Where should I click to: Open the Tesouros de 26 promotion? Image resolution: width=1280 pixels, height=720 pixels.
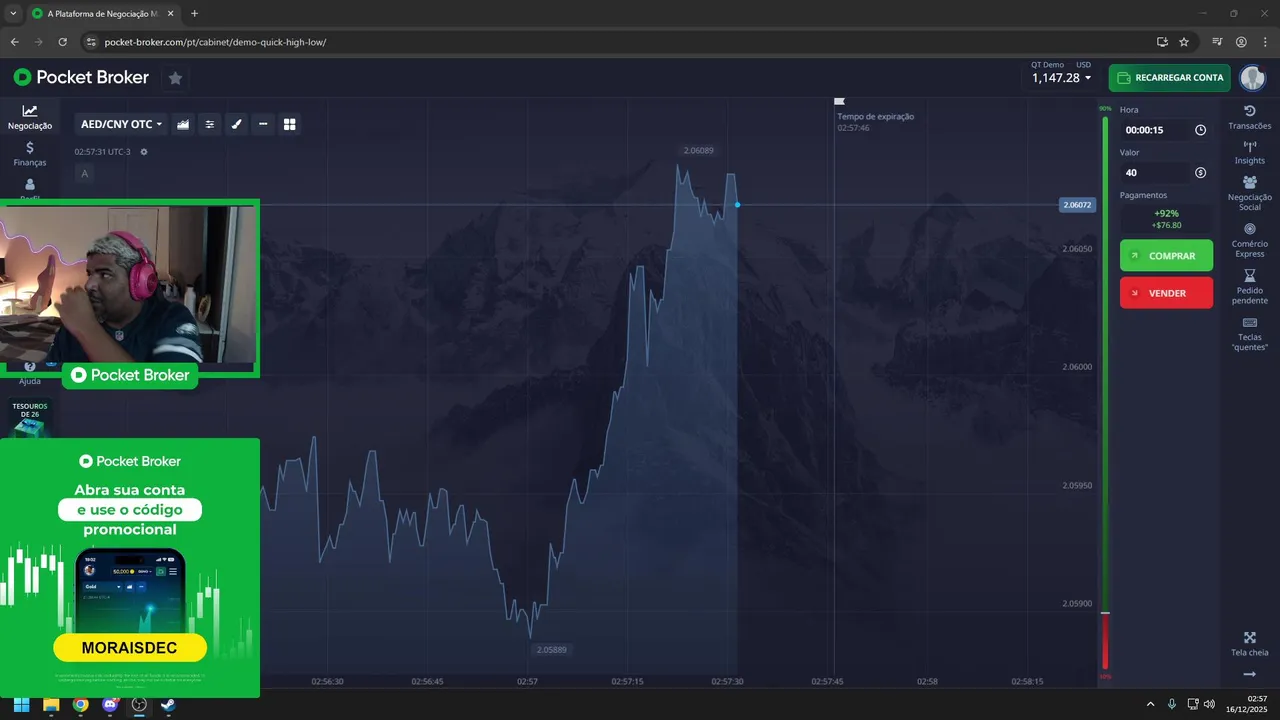coord(30,419)
